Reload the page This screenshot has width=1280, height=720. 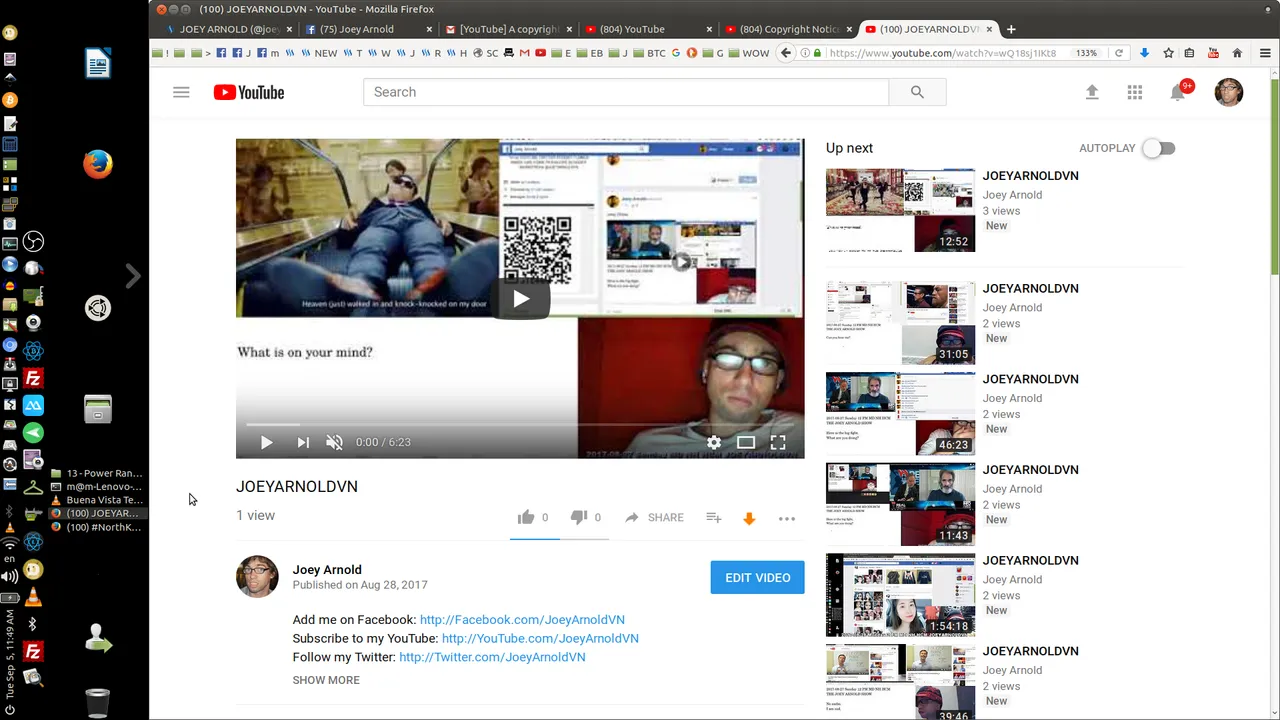coord(1119,53)
